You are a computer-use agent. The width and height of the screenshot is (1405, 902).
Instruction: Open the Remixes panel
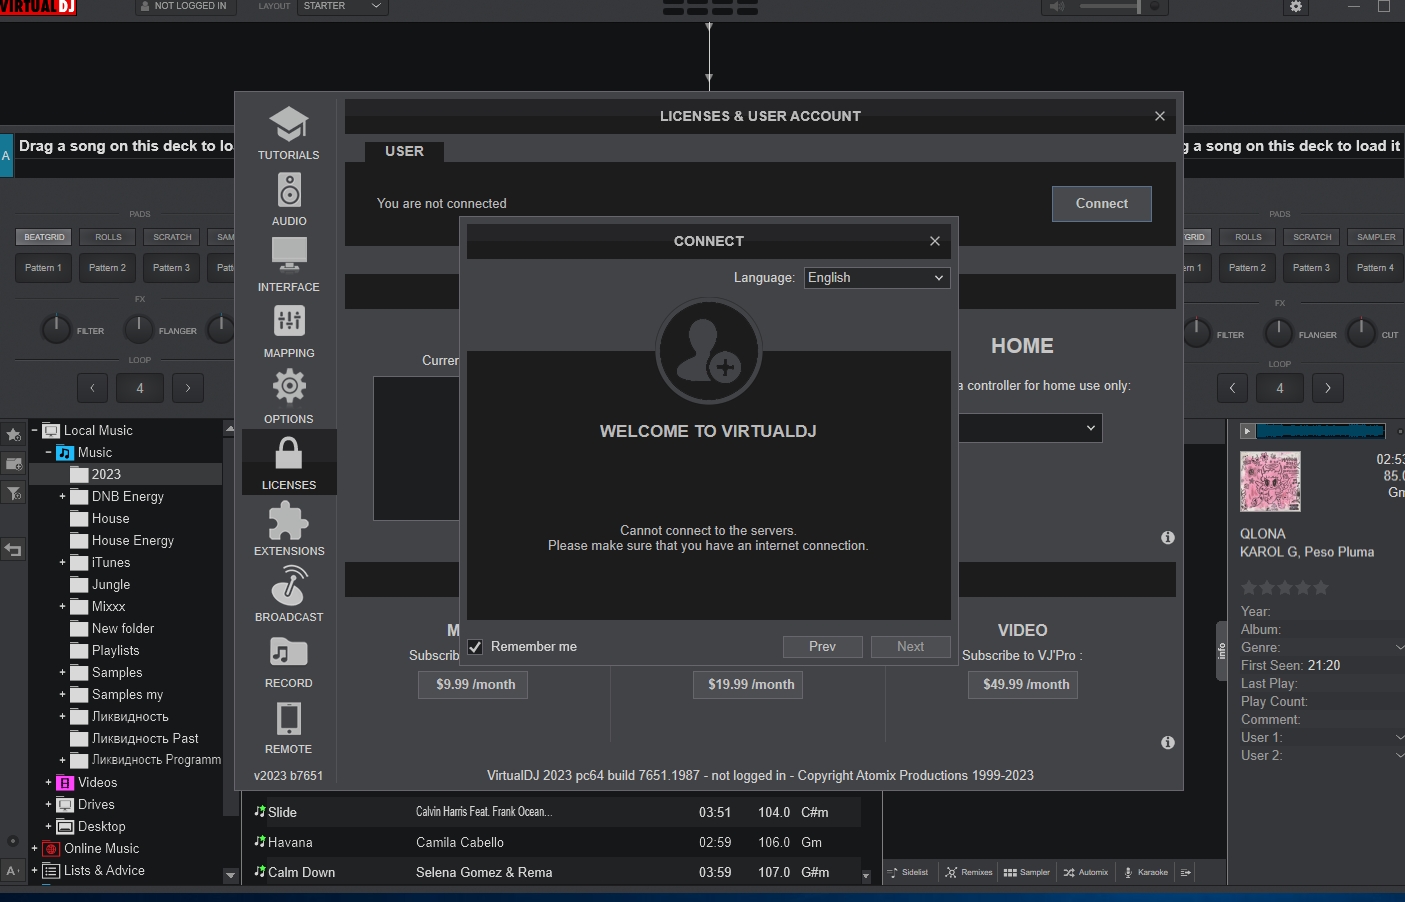coord(969,872)
